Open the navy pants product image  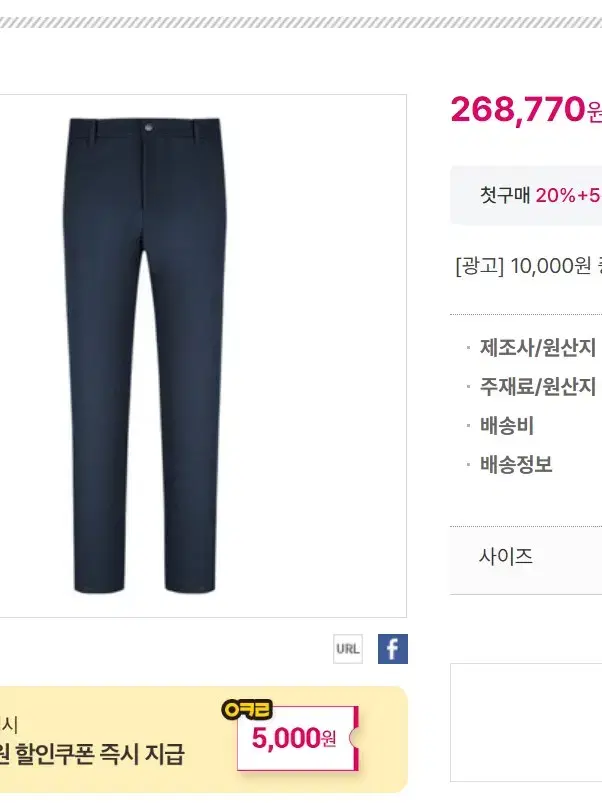pos(203,355)
